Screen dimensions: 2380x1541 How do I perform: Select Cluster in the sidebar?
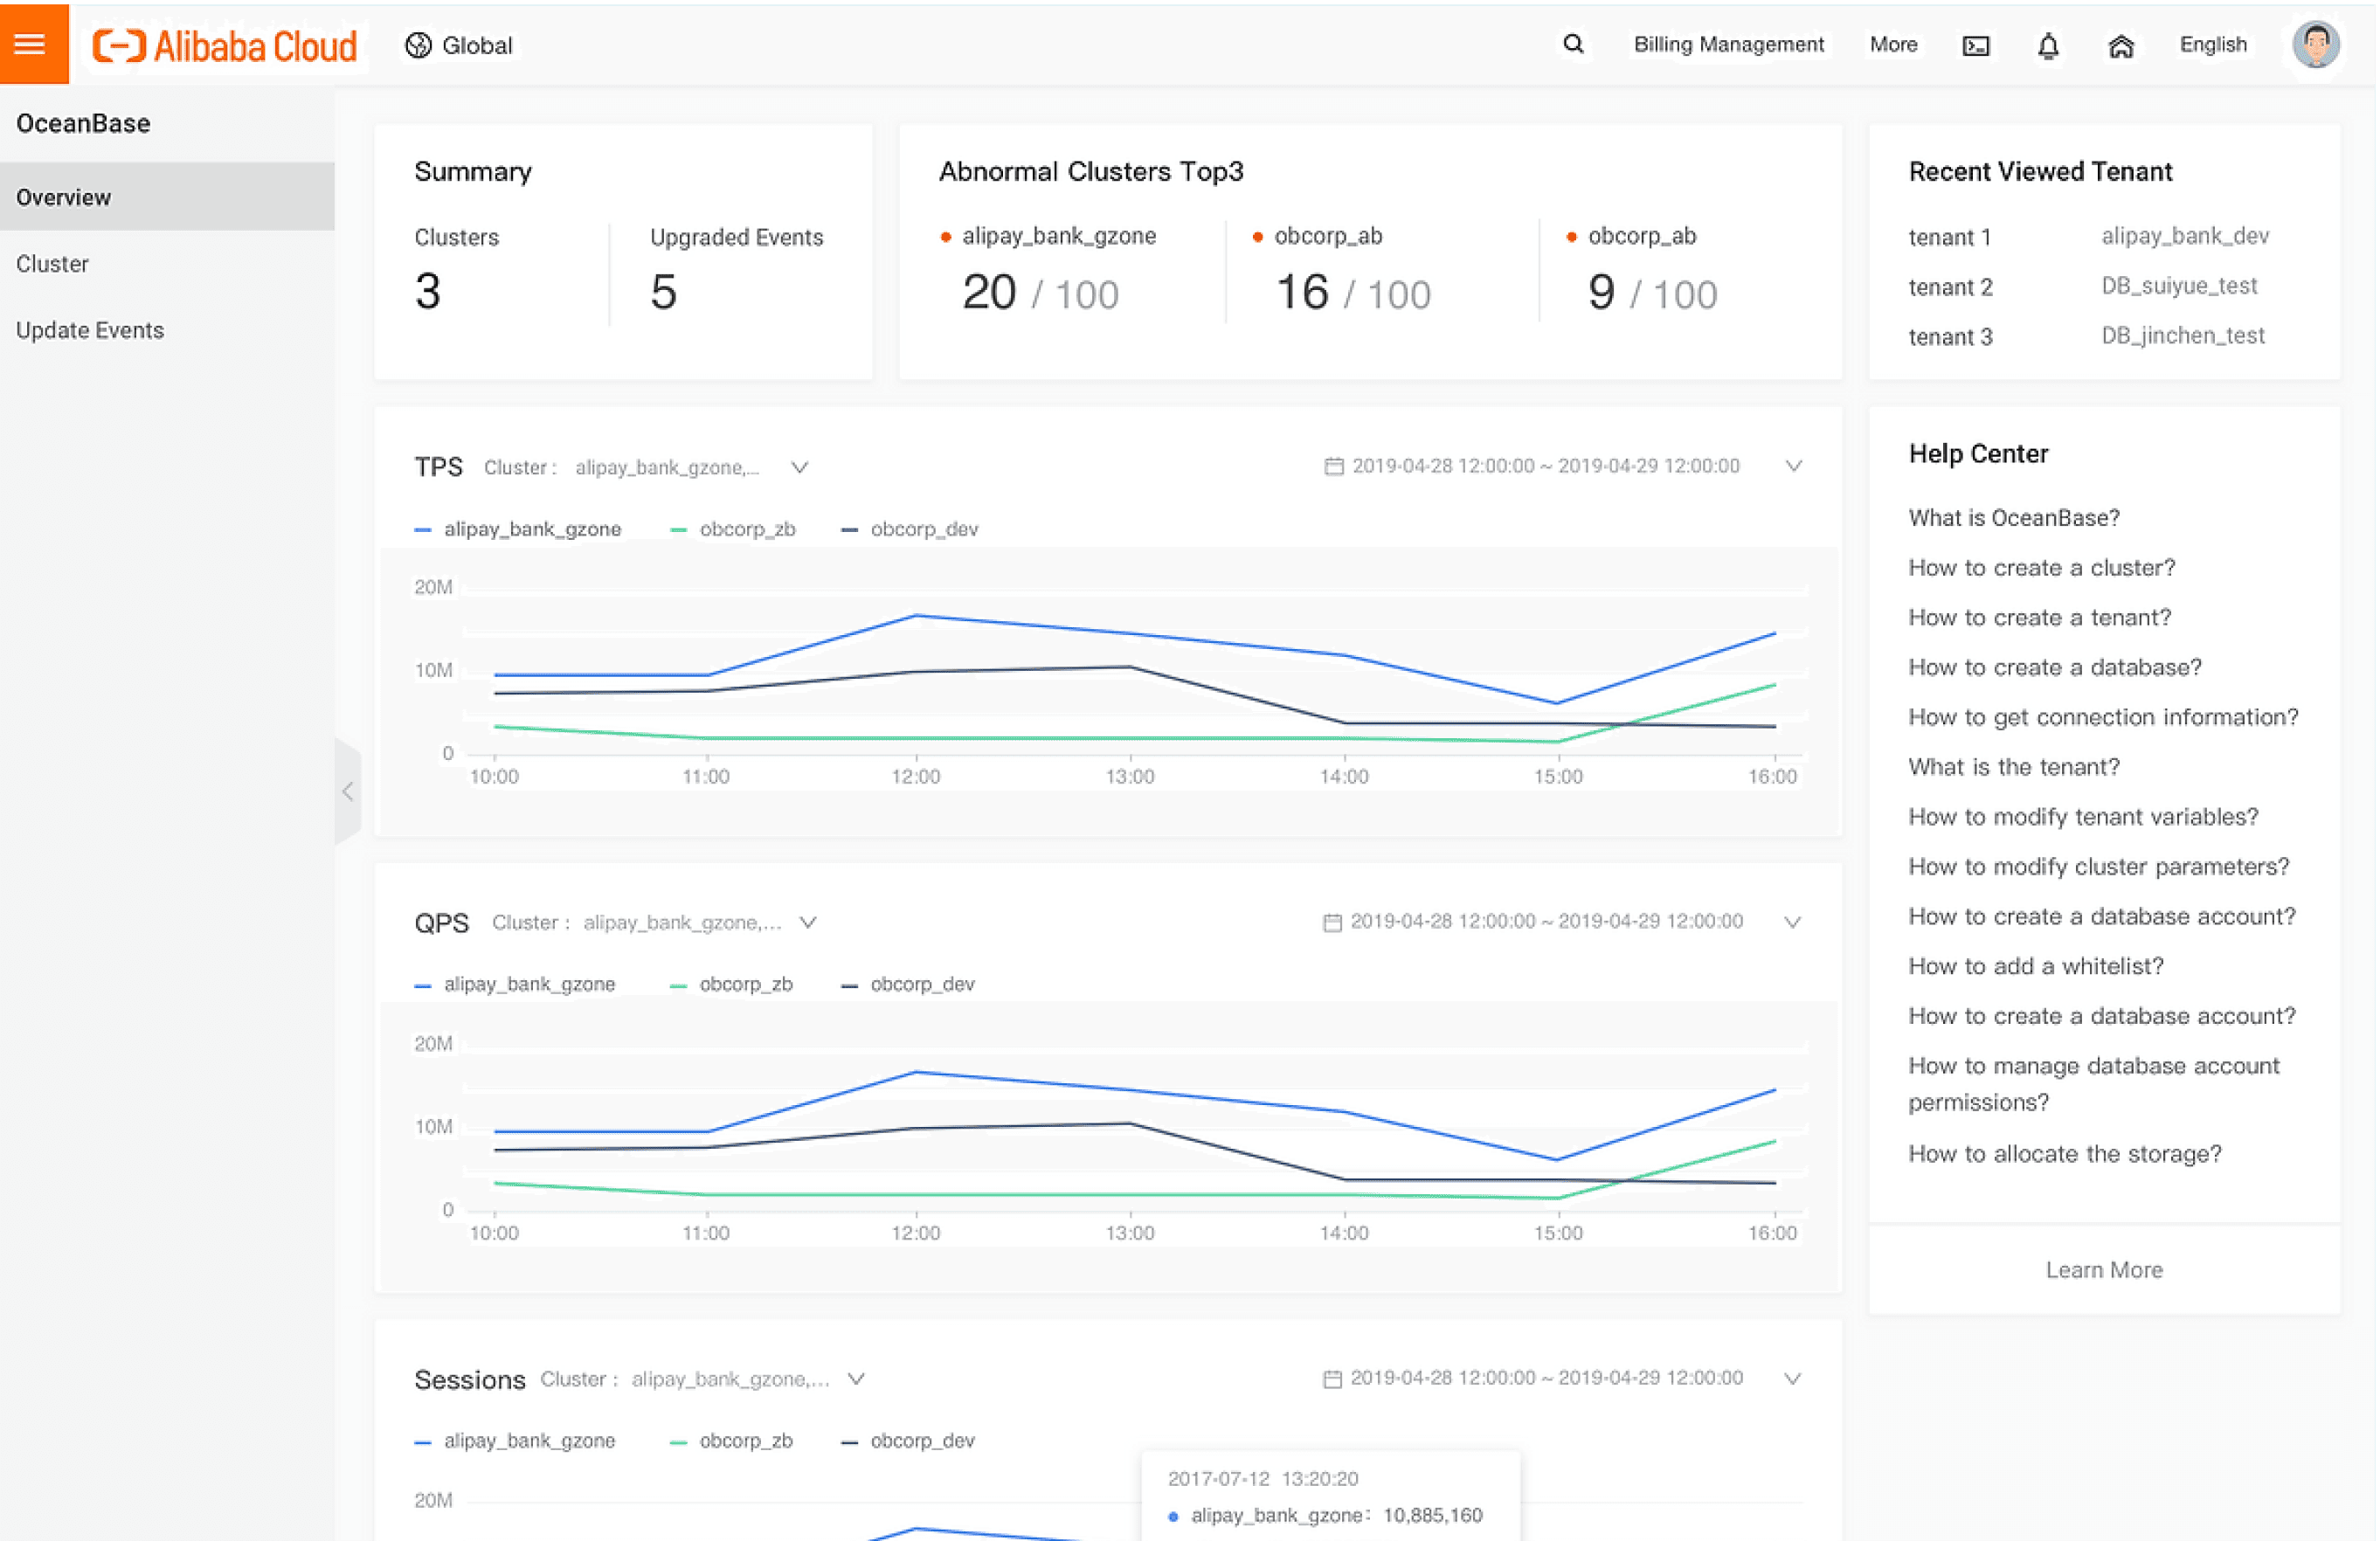click(x=52, y=264)
